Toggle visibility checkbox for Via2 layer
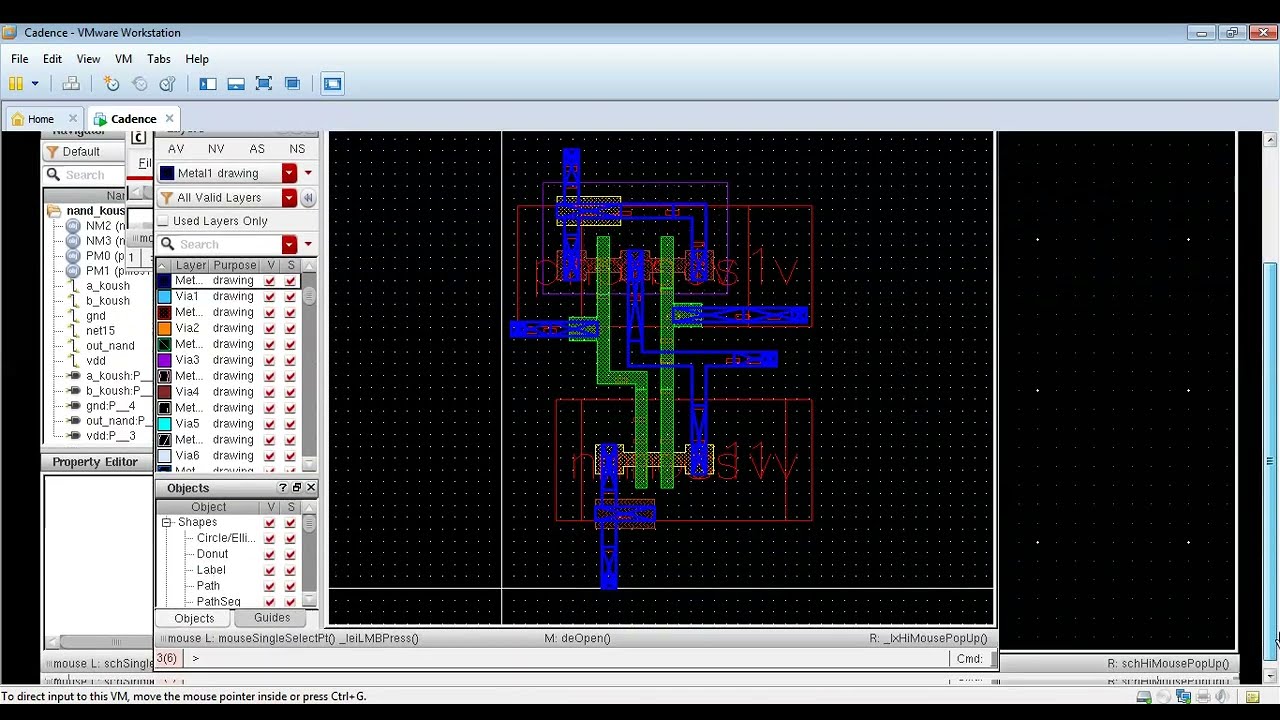The height and width of the screenshot is (720, 1280). click(271, 328)
